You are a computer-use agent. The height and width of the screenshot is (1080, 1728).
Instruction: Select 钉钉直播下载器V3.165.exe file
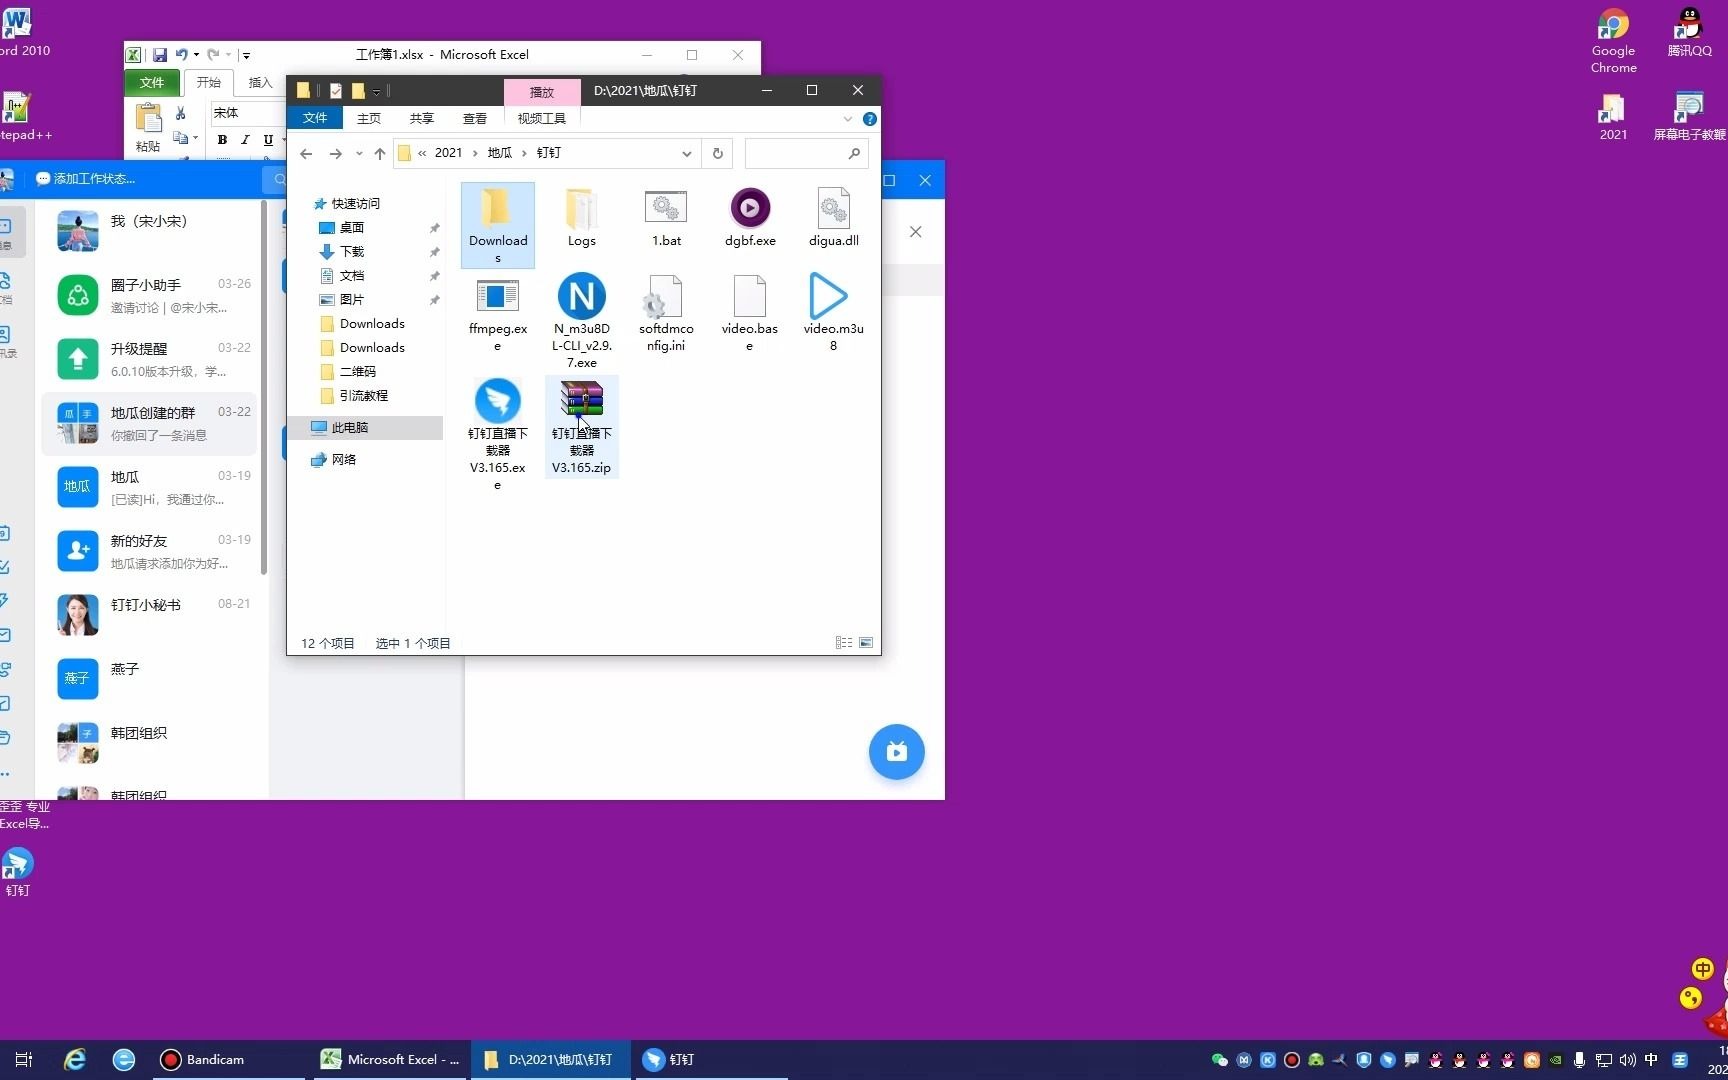(x=497, y=435)
